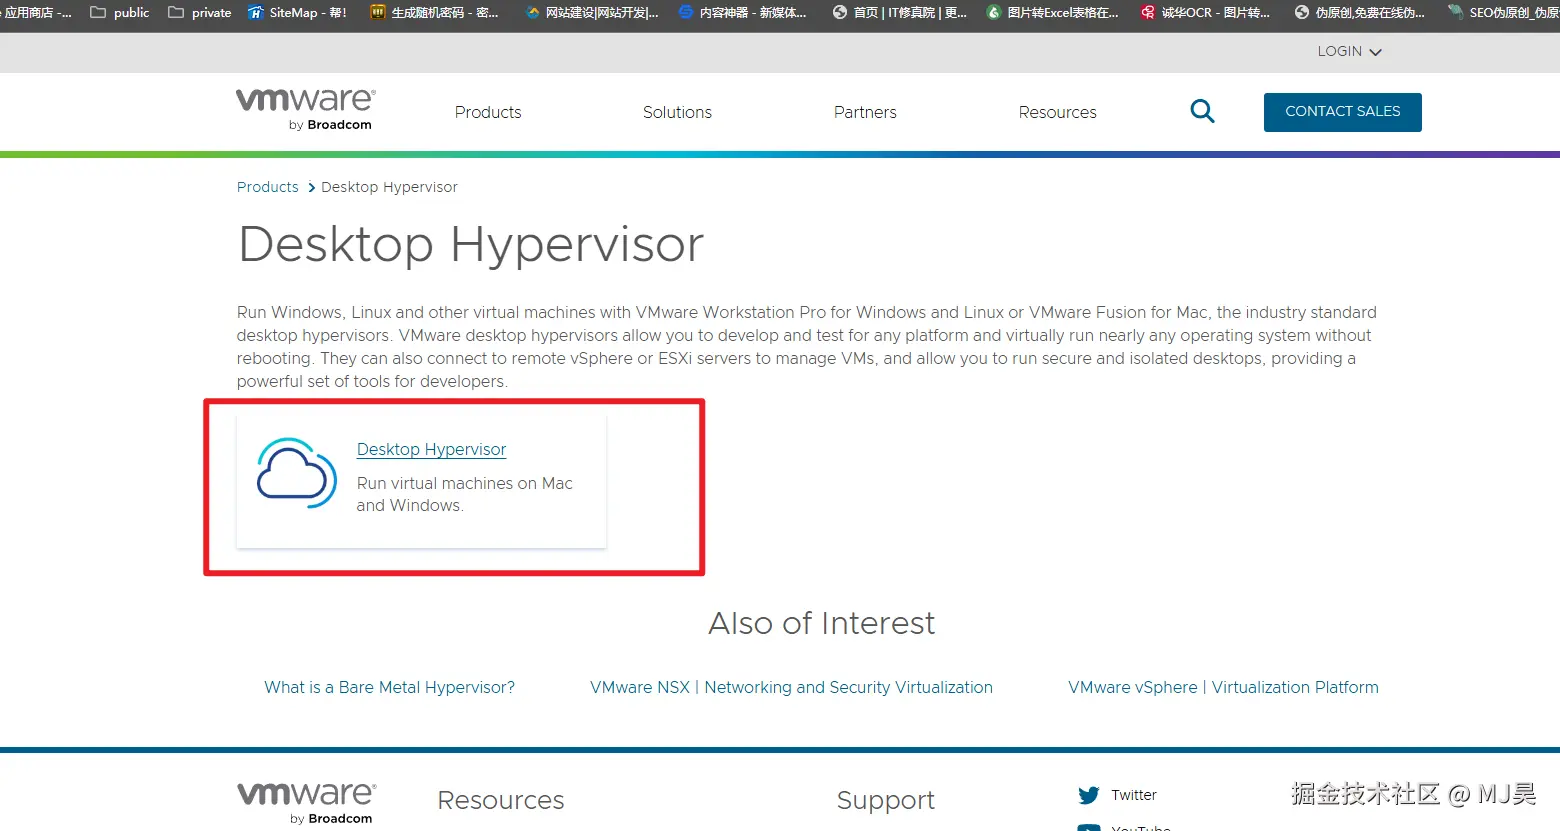The width and height of the screenshot is (1560, 831).
Task: Open the Solutions navigation menu
Action: point(677,112)
